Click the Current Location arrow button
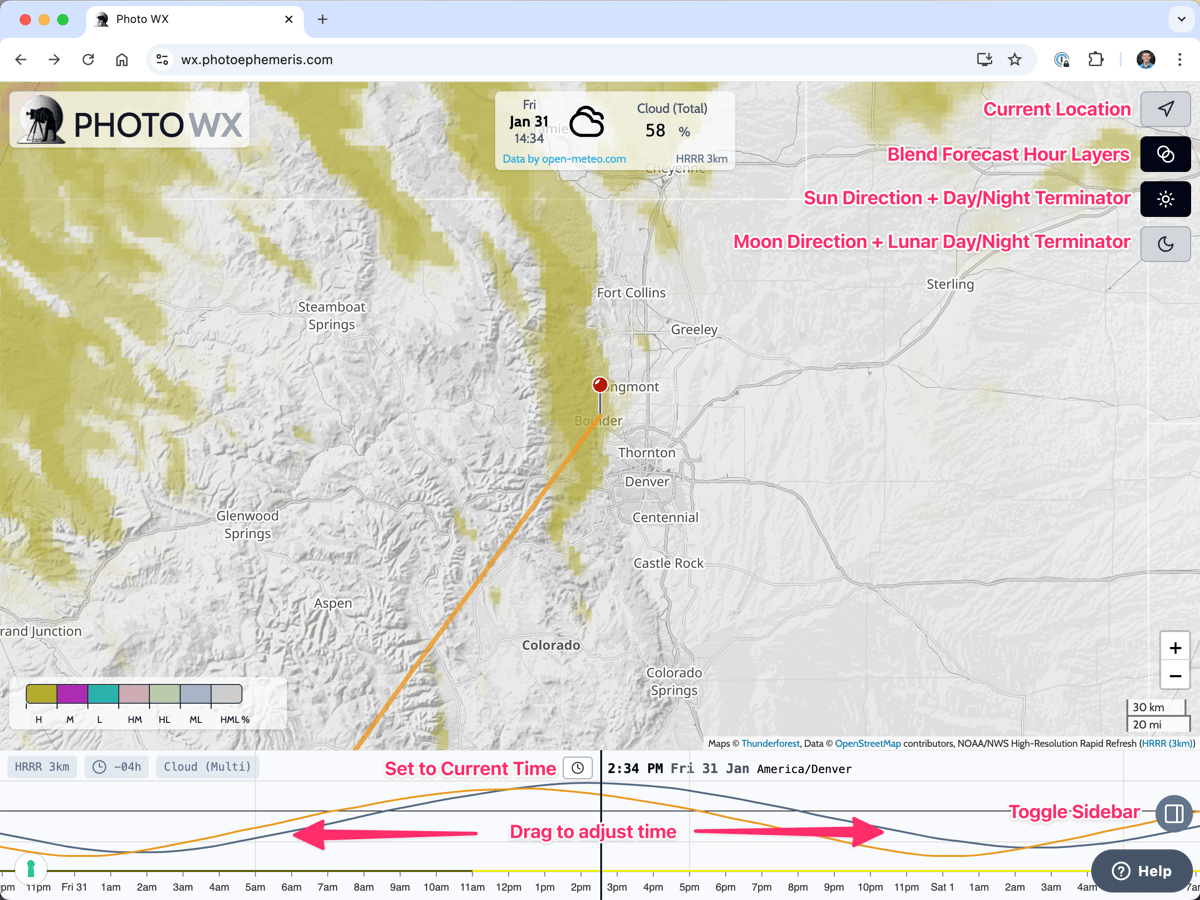 click(x=1166, y=109)
